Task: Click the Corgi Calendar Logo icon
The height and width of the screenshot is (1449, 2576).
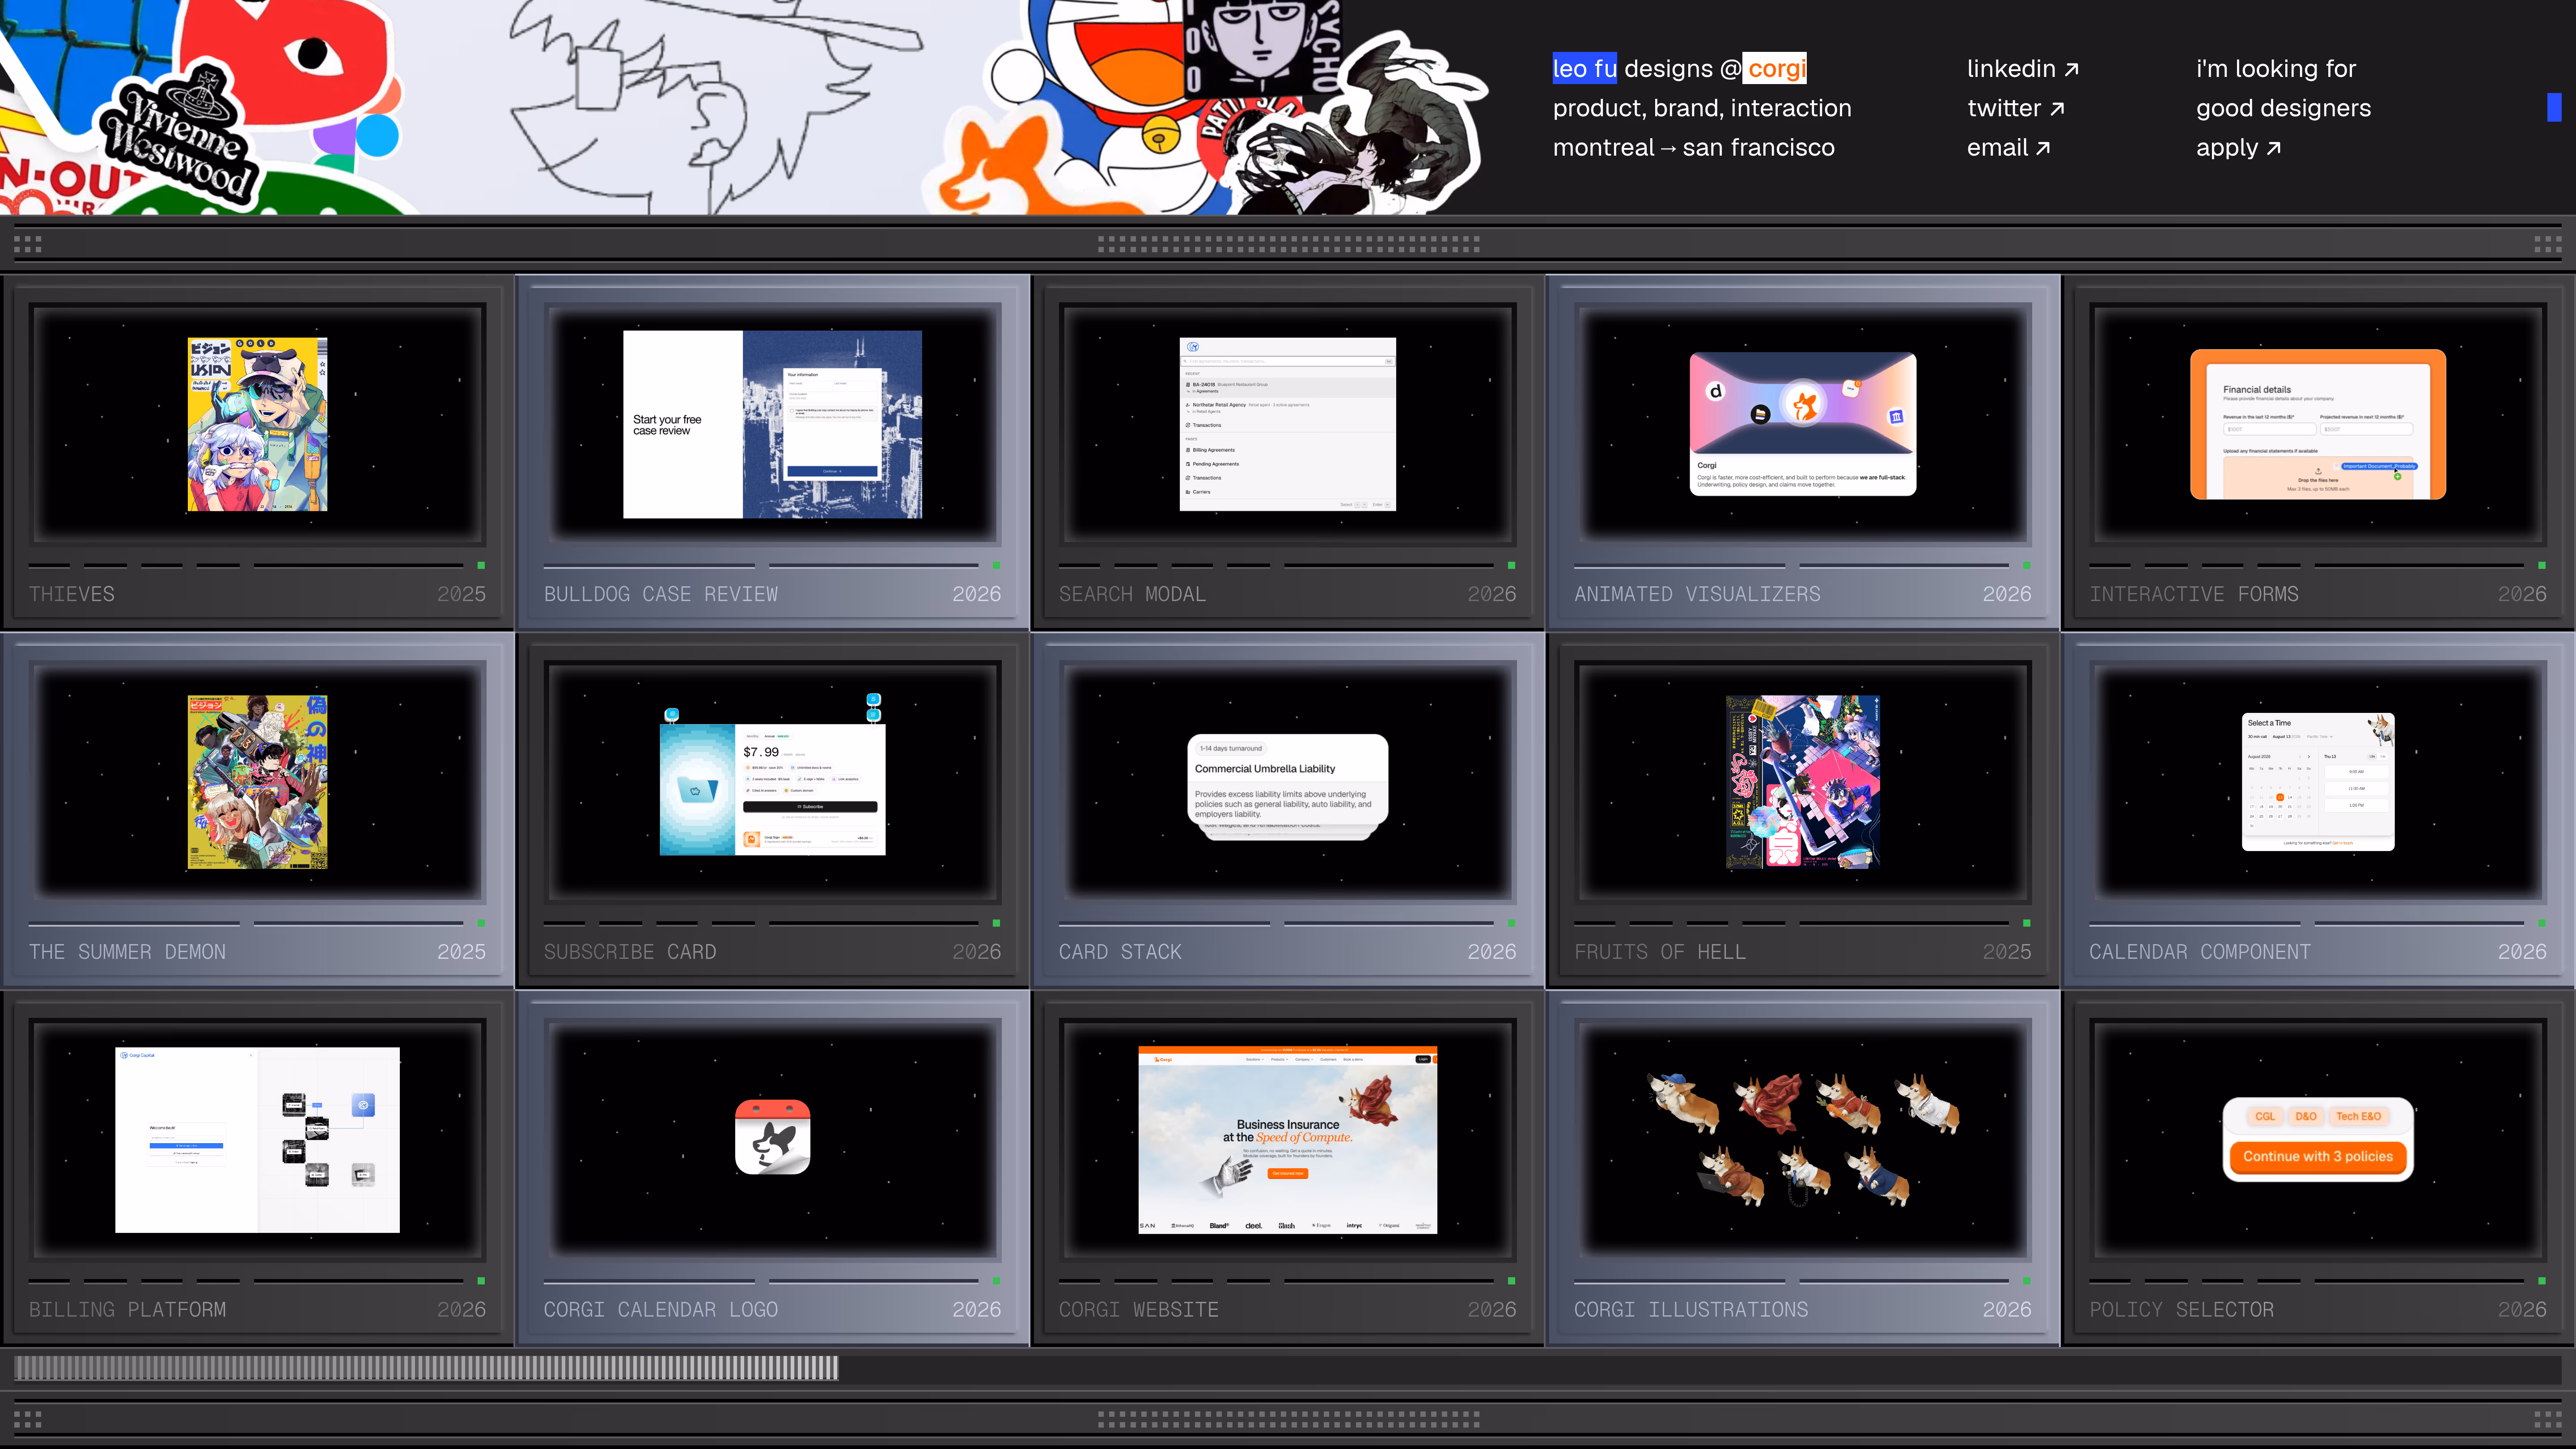Action: (x=772, y=1137)
